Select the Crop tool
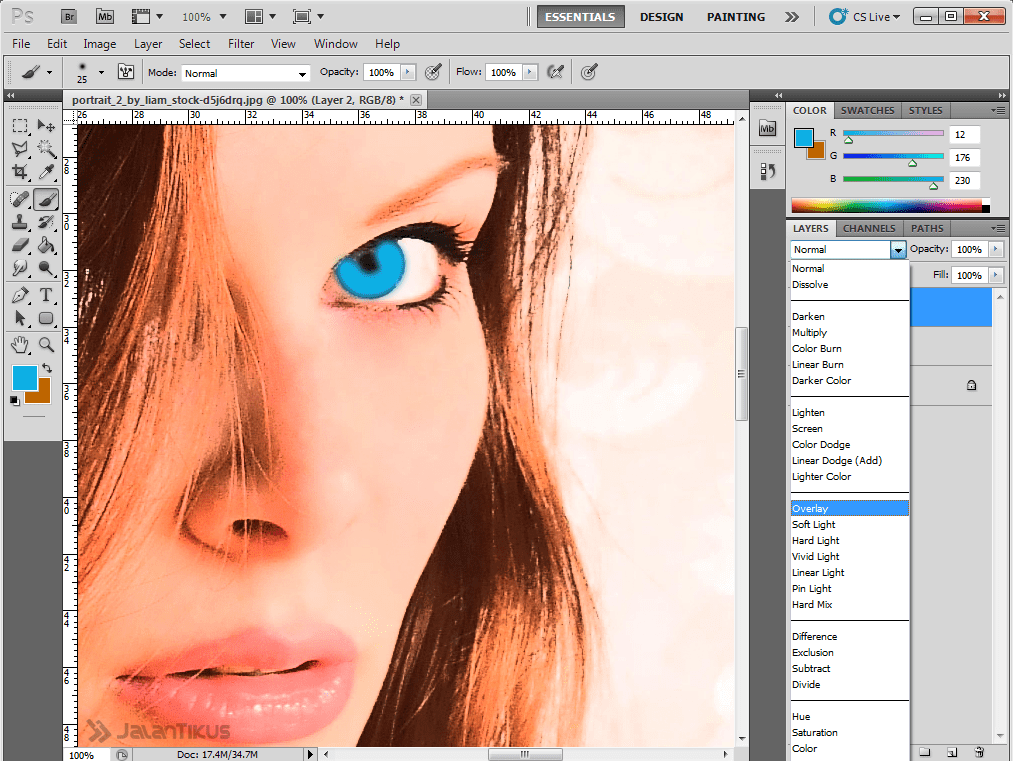Image resolution: width=1013 pixels, height=761 pixels. (x=20, y=172)
